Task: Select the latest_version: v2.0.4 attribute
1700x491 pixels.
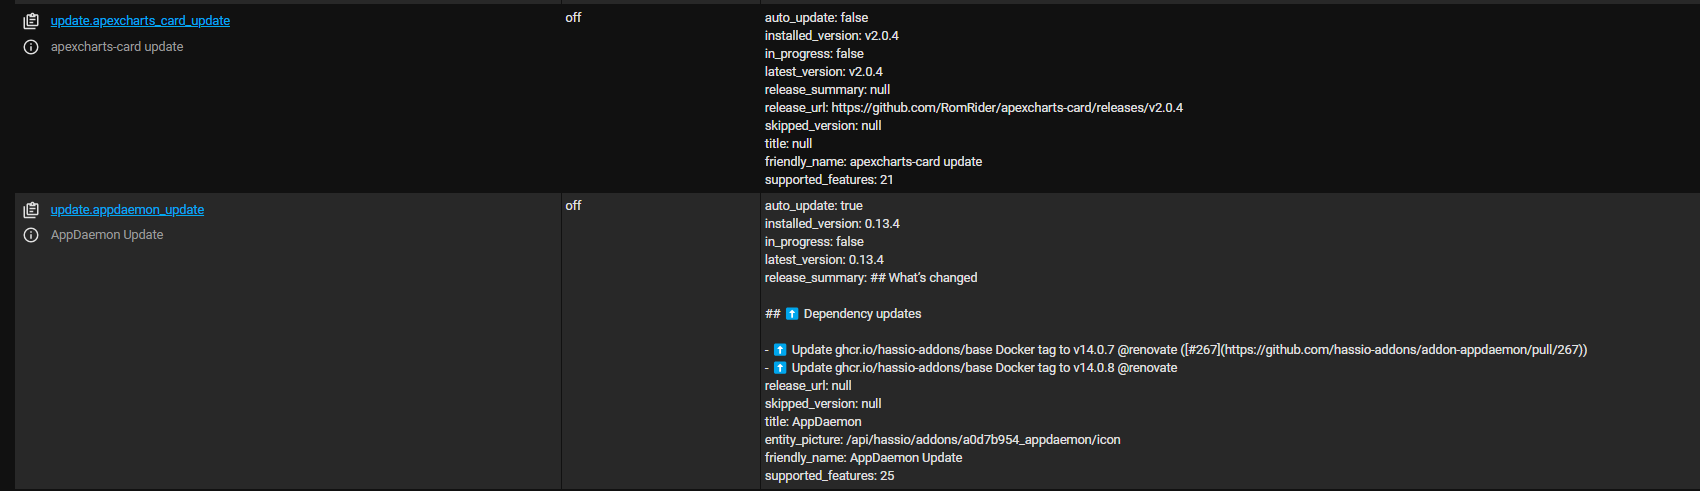Action: 824,72
